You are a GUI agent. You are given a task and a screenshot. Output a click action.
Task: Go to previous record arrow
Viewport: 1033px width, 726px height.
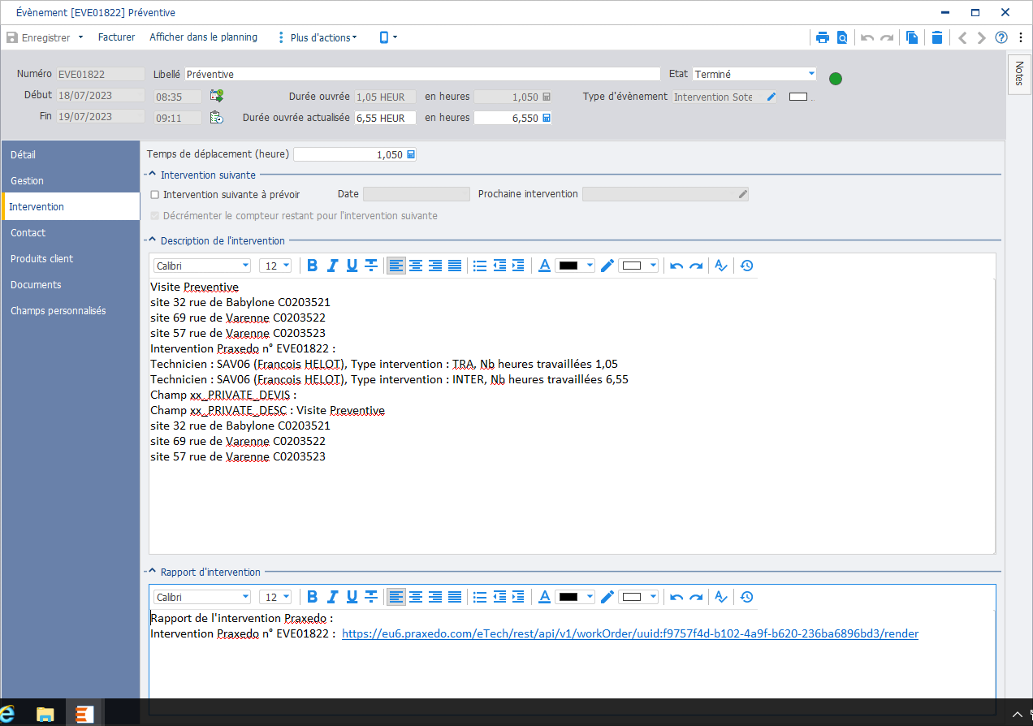[x=963, y=38]
